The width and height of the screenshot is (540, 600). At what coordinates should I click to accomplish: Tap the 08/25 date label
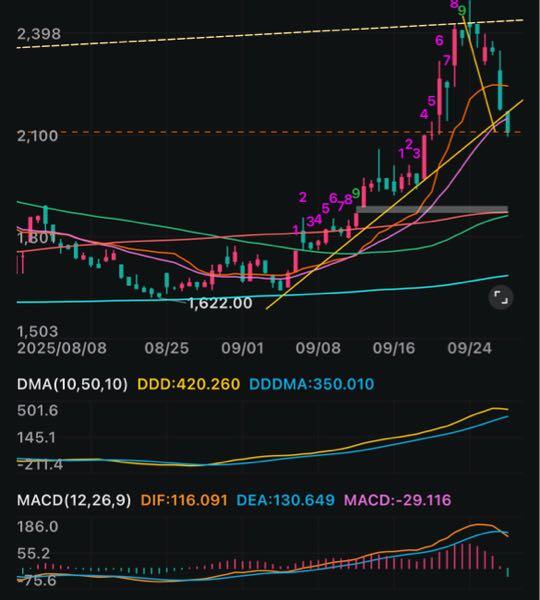click(x=166, y=348)
